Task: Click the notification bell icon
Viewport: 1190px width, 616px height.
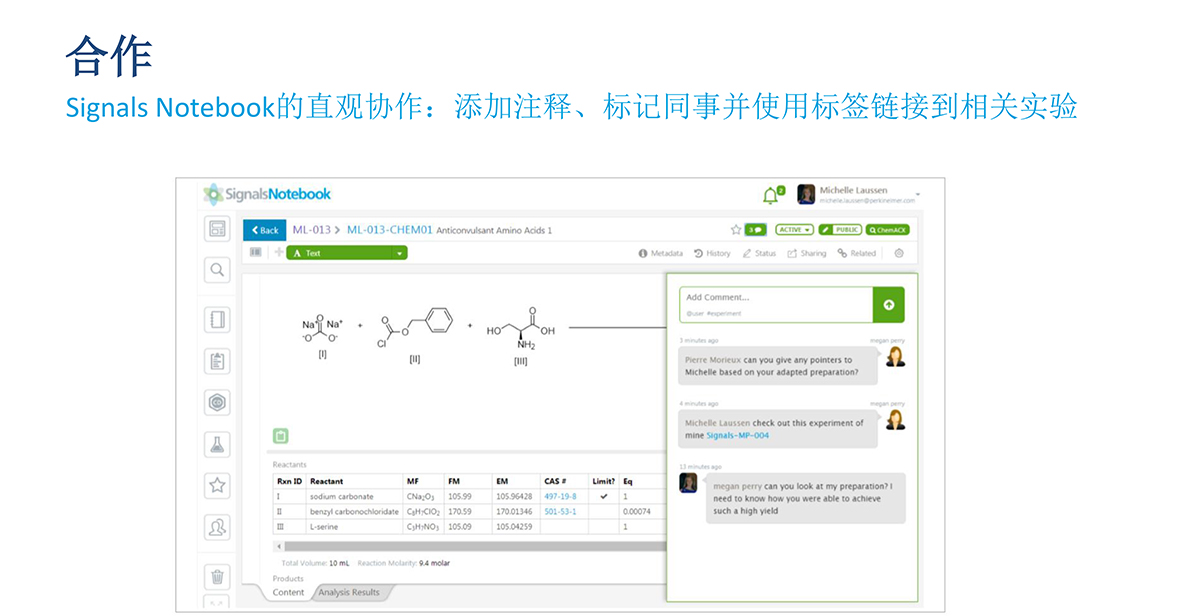Action: tap(770, 196)
